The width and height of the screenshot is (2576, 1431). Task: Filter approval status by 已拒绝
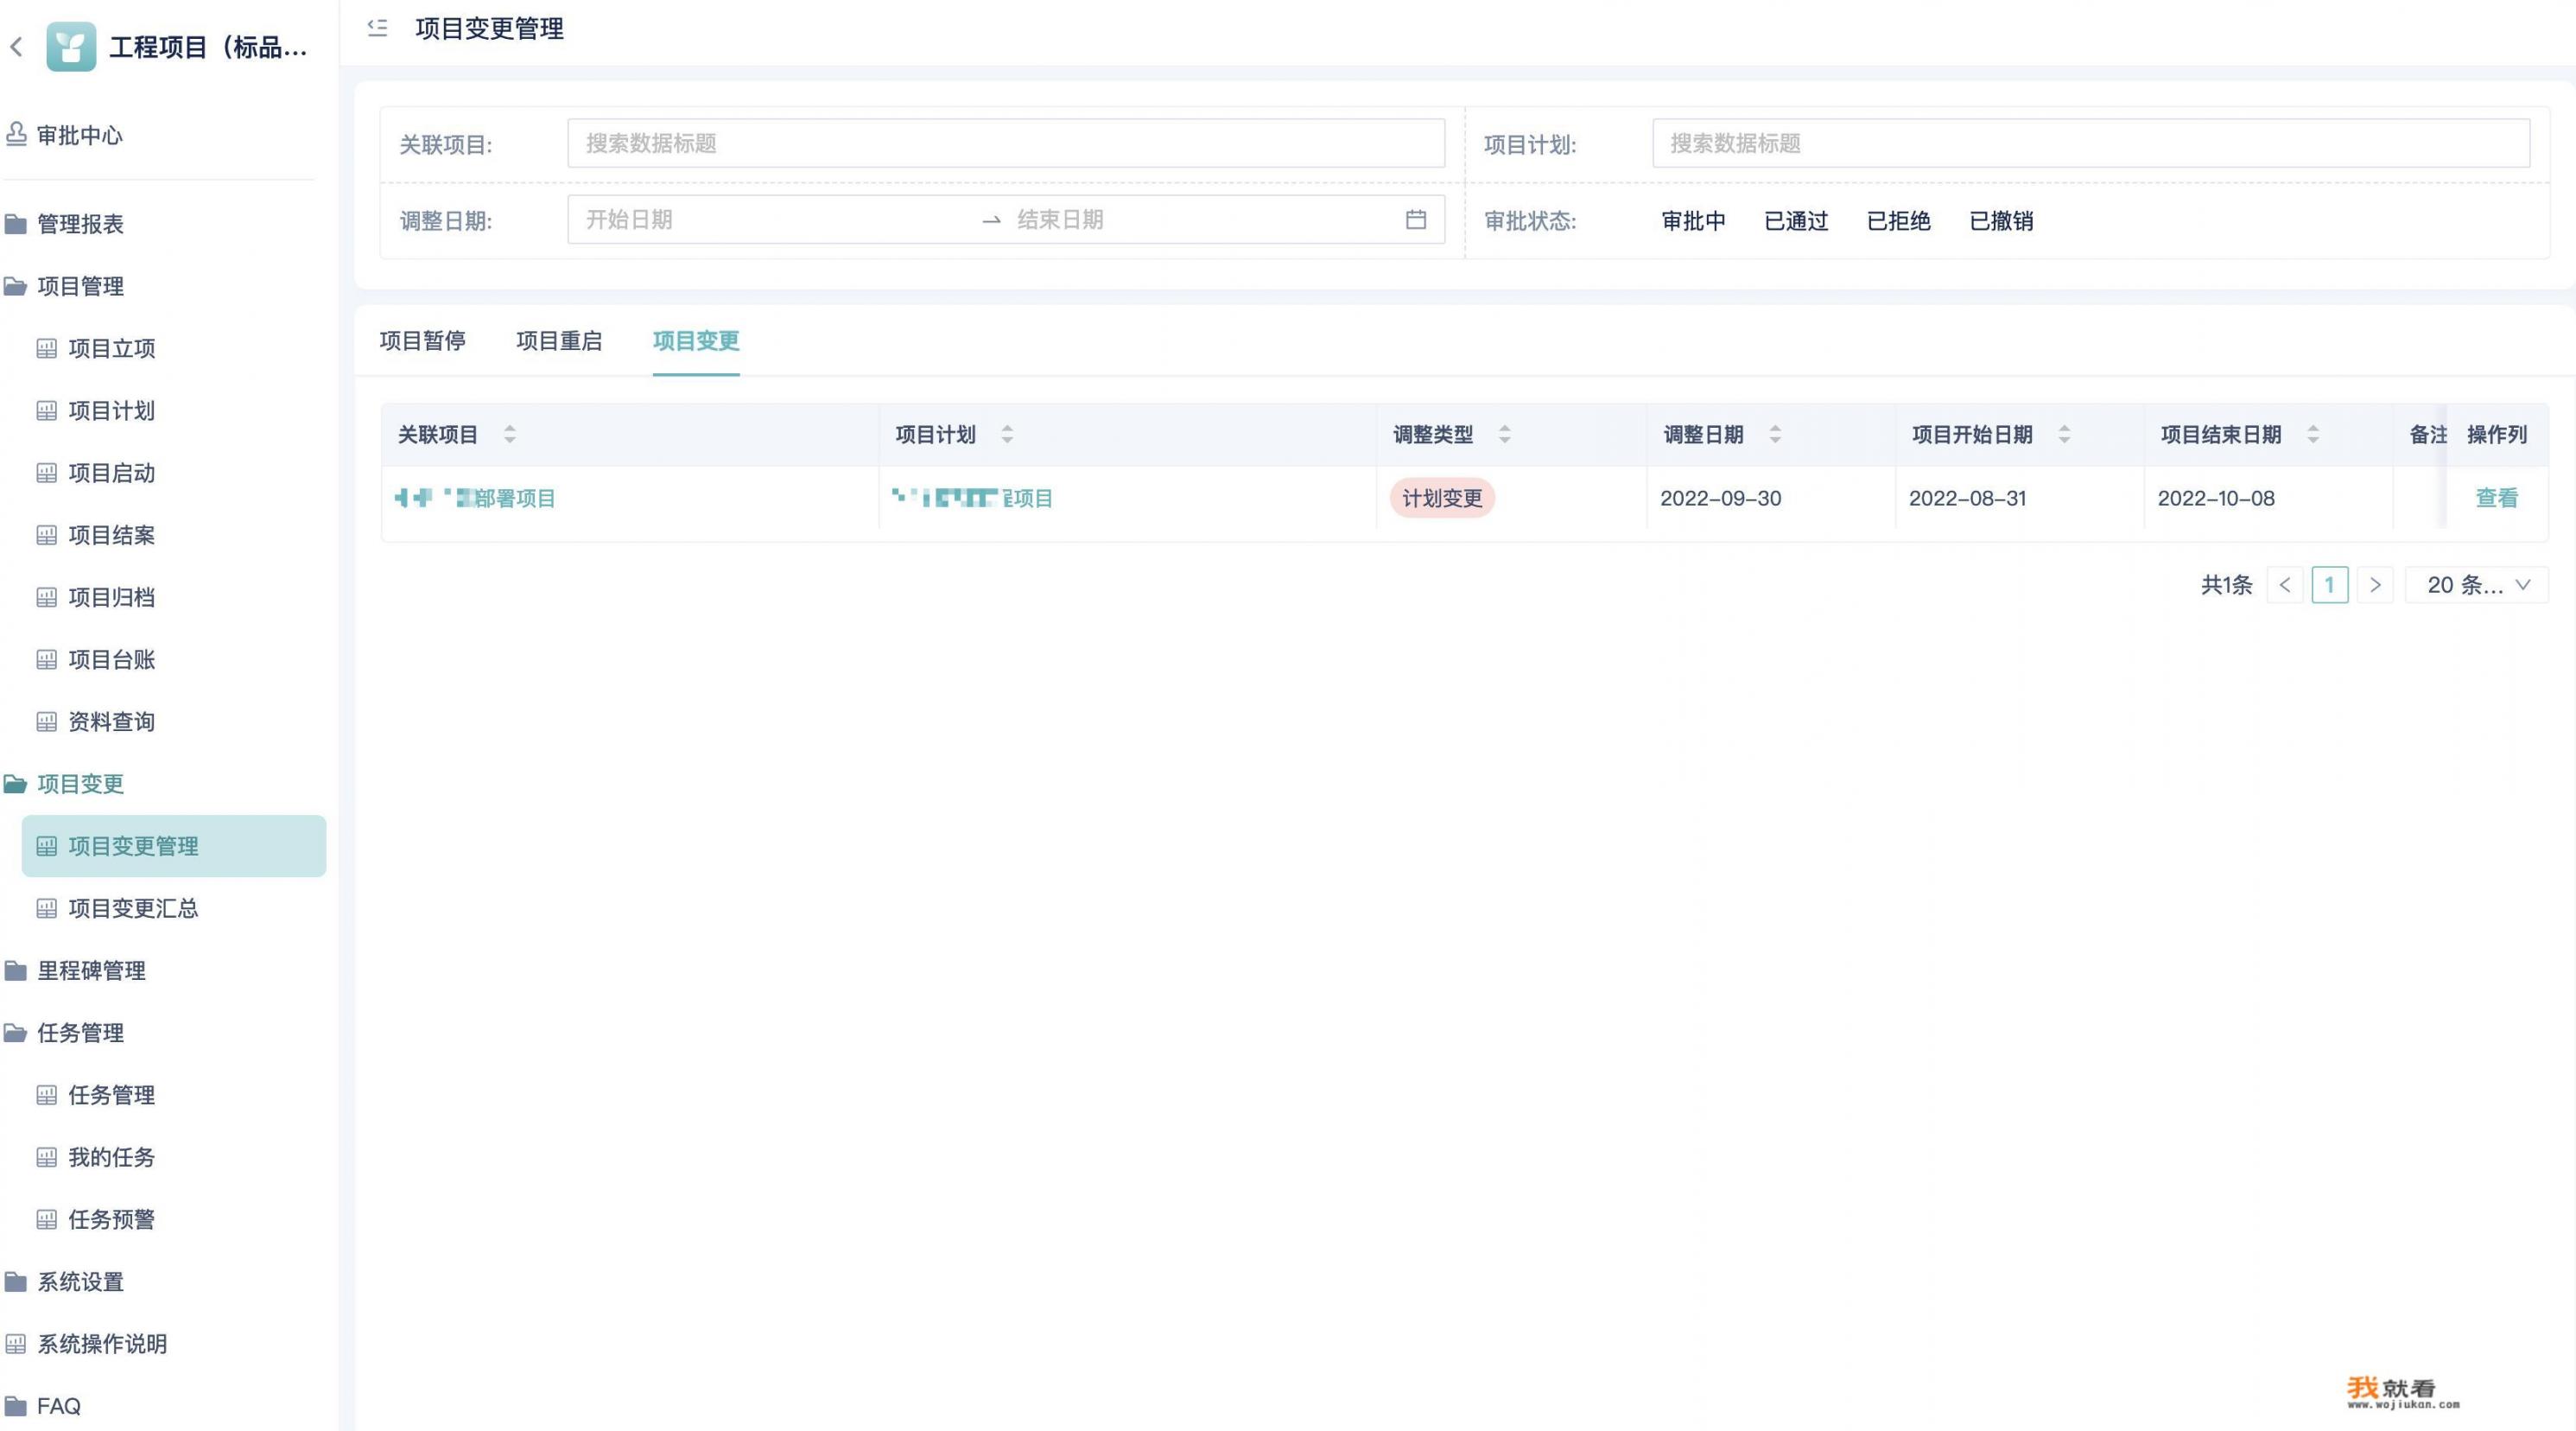tap(1899, 221)
